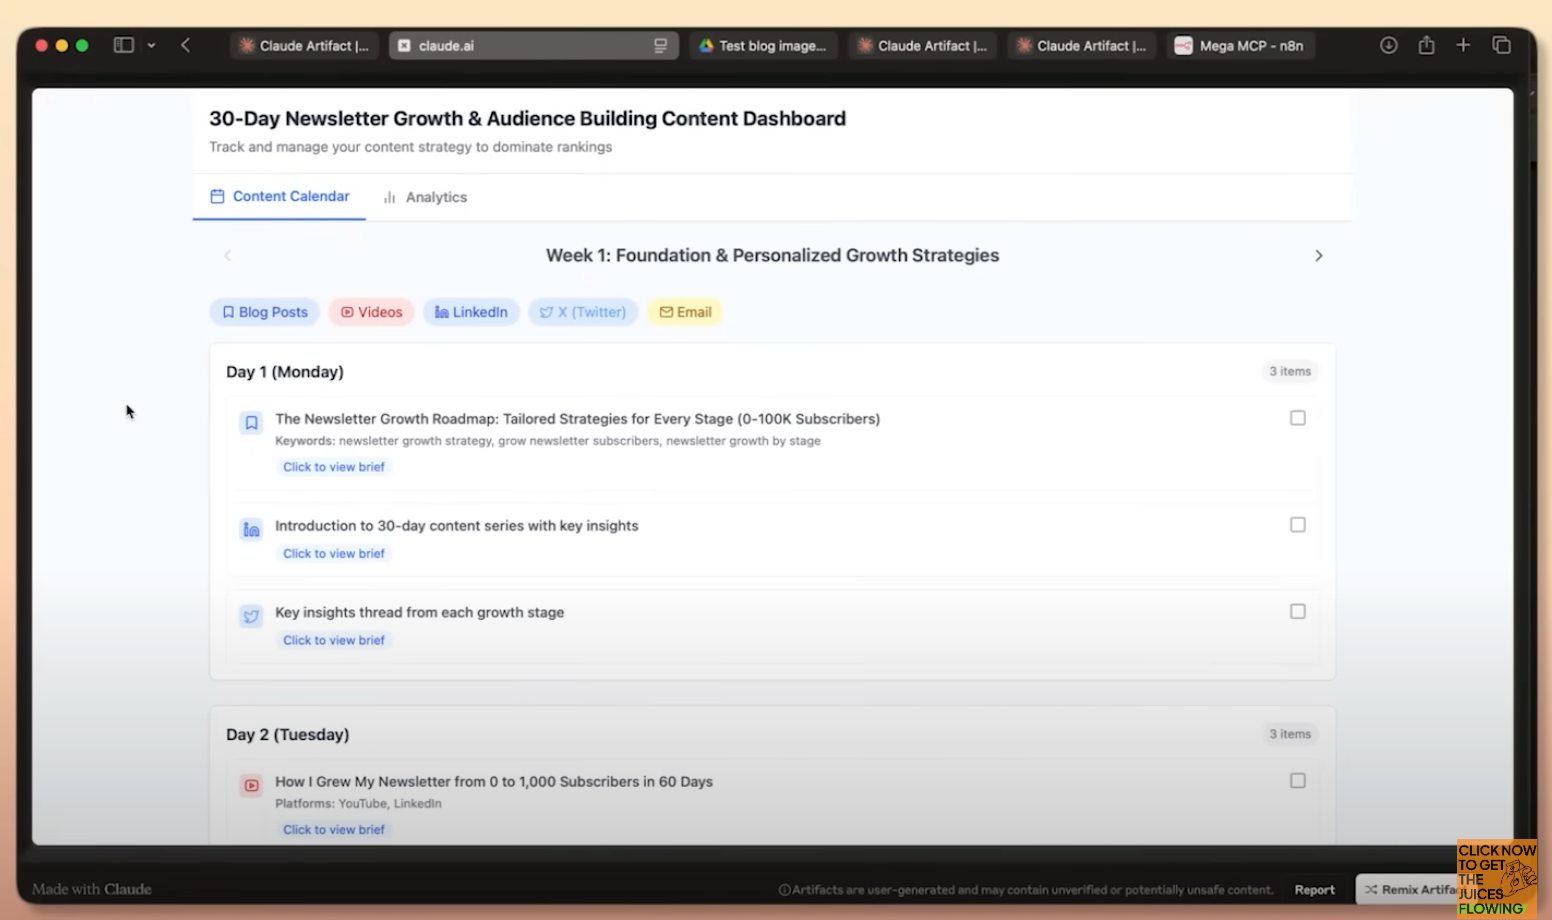View brief for Introduction to 30-day series
The width and height of the screenshot is (1552, 920).
[334, 554]
